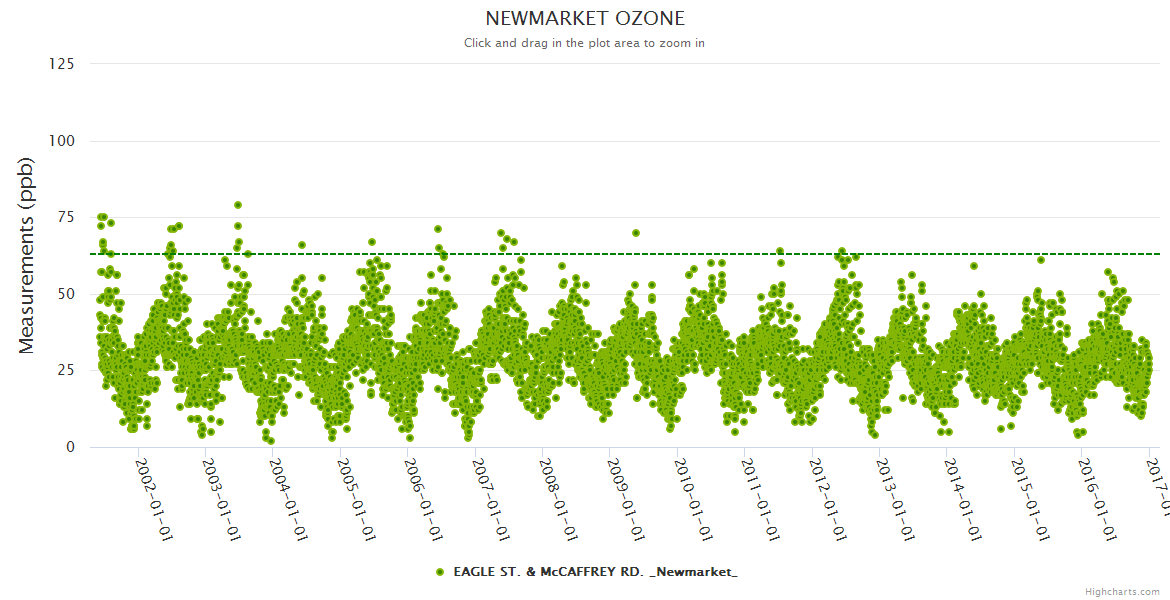Click the 50 y-axis tick label

[x=65, y=294]
